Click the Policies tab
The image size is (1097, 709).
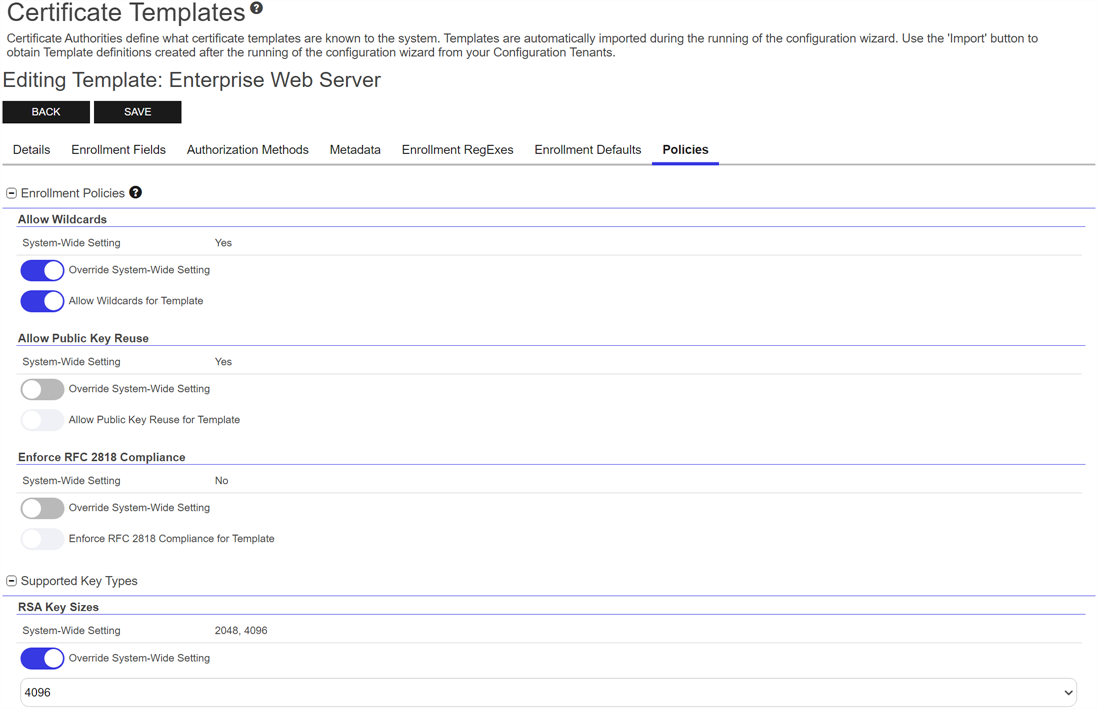(685, 150)
